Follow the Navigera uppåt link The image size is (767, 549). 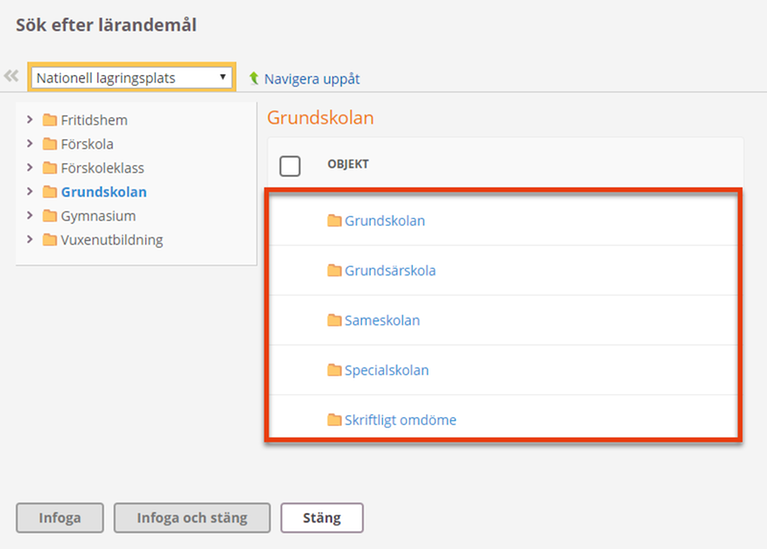312,79
